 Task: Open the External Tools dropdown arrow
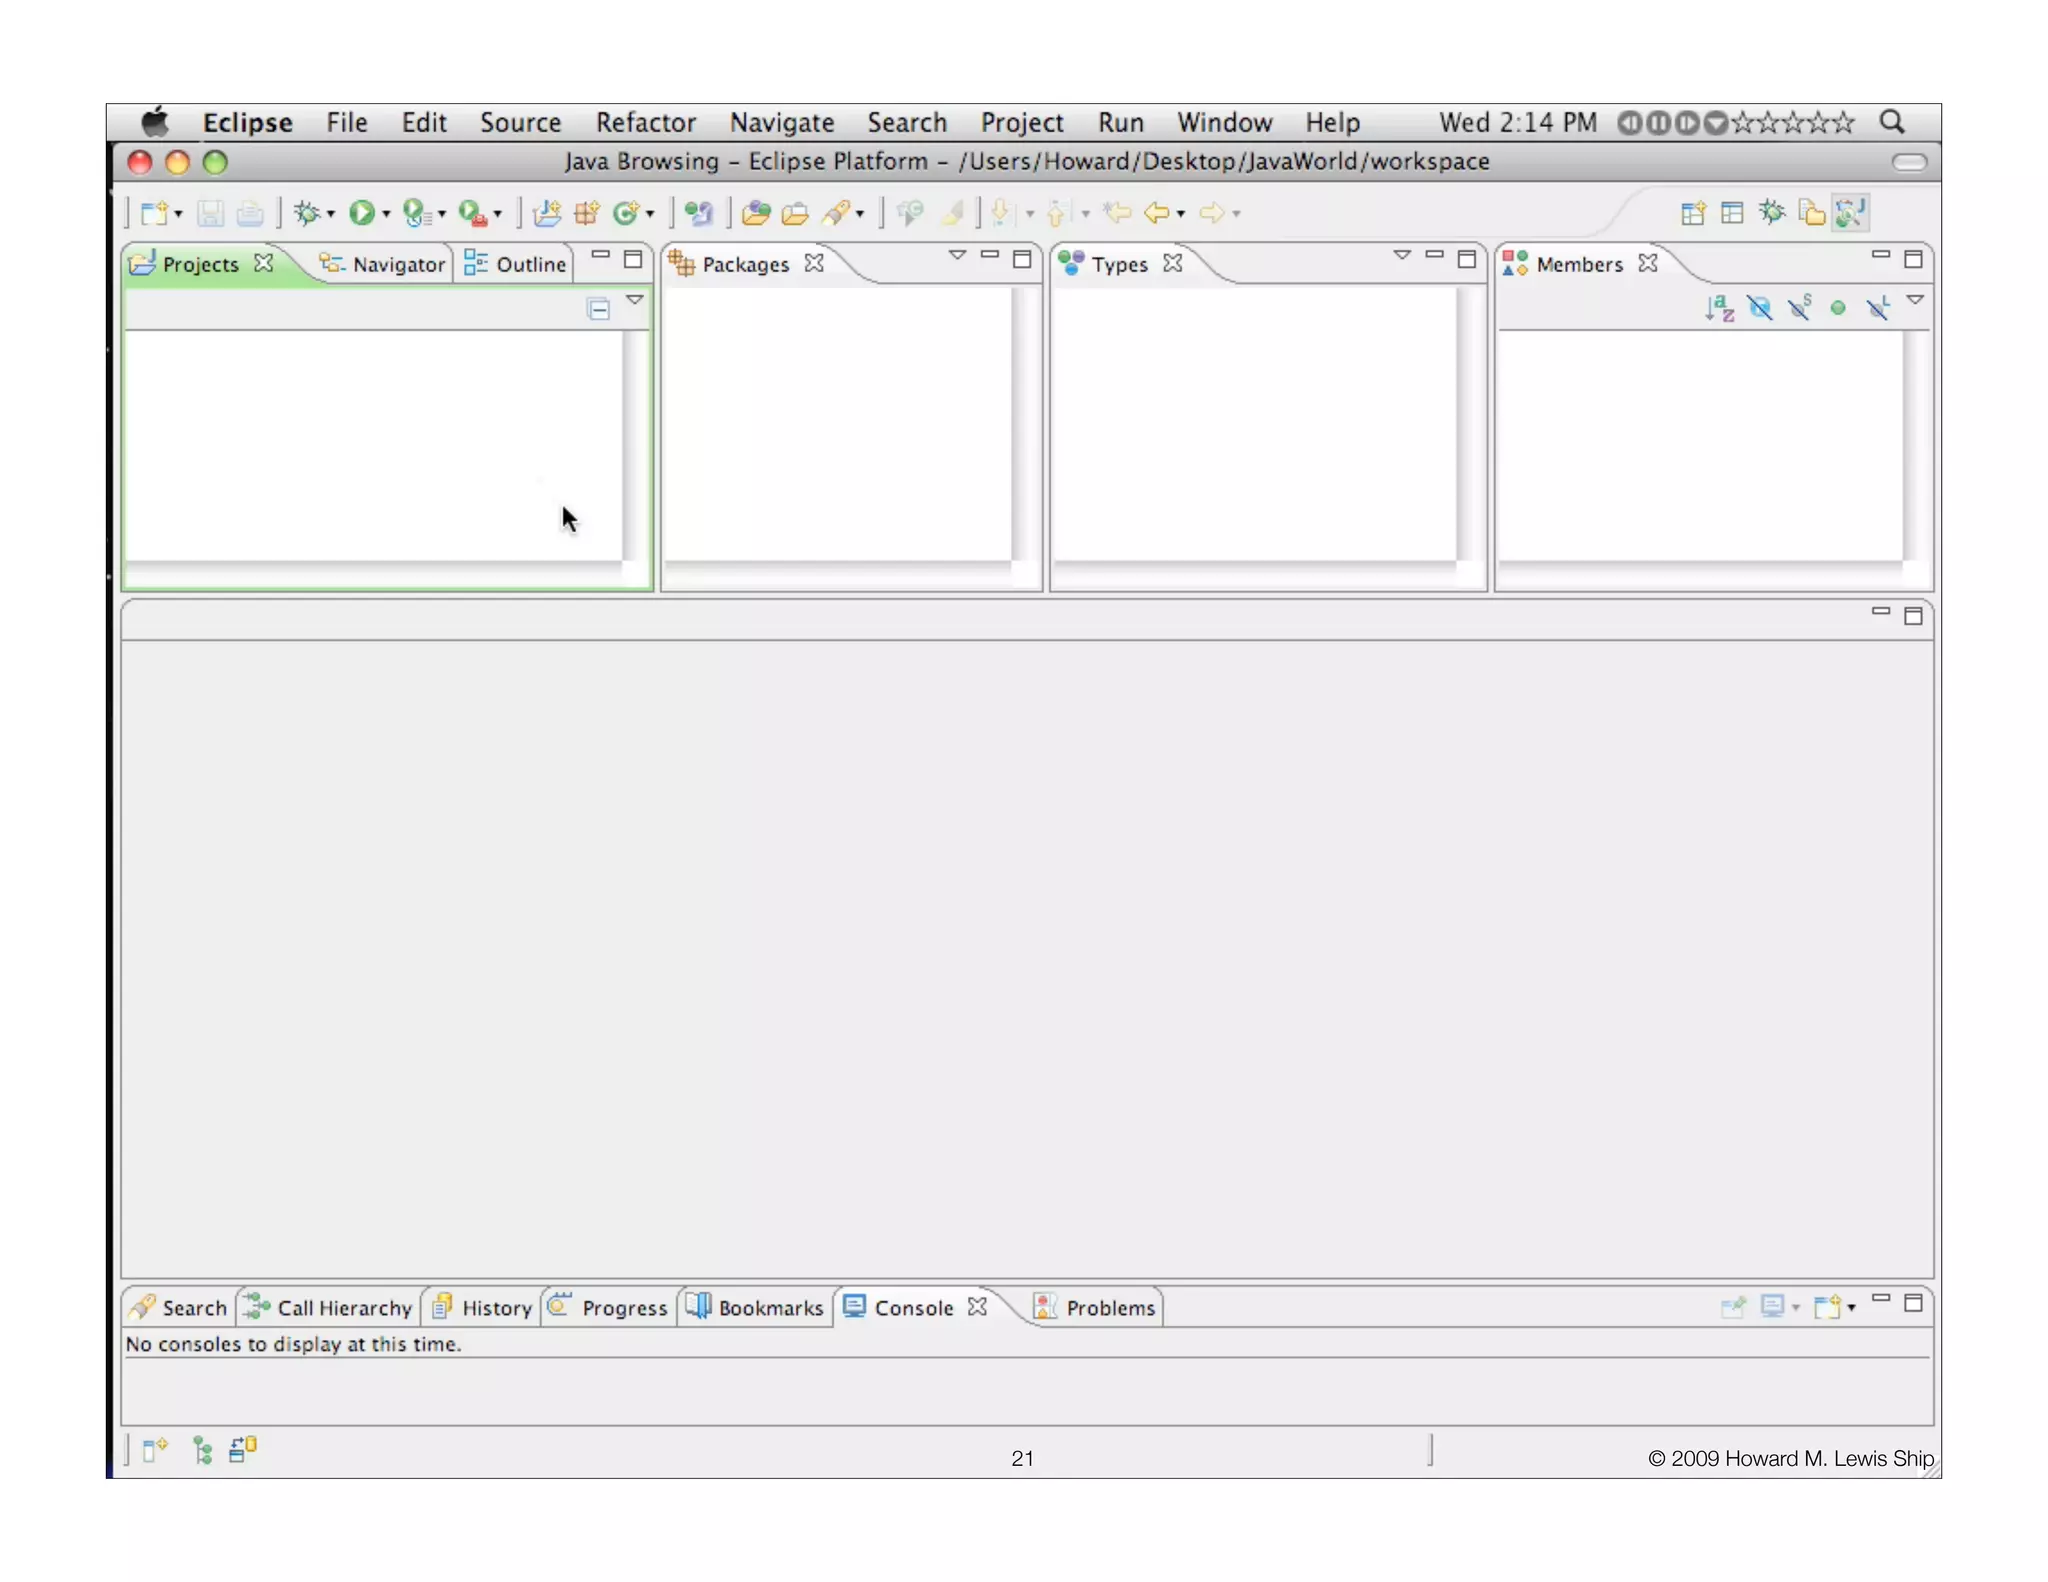(497, 214)
